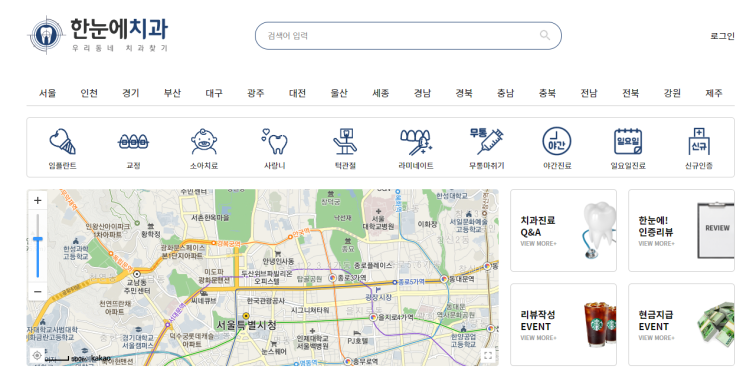743x379 pixels.
Task: Open the 현금지급 EVENT card
Action: (681, 325)
